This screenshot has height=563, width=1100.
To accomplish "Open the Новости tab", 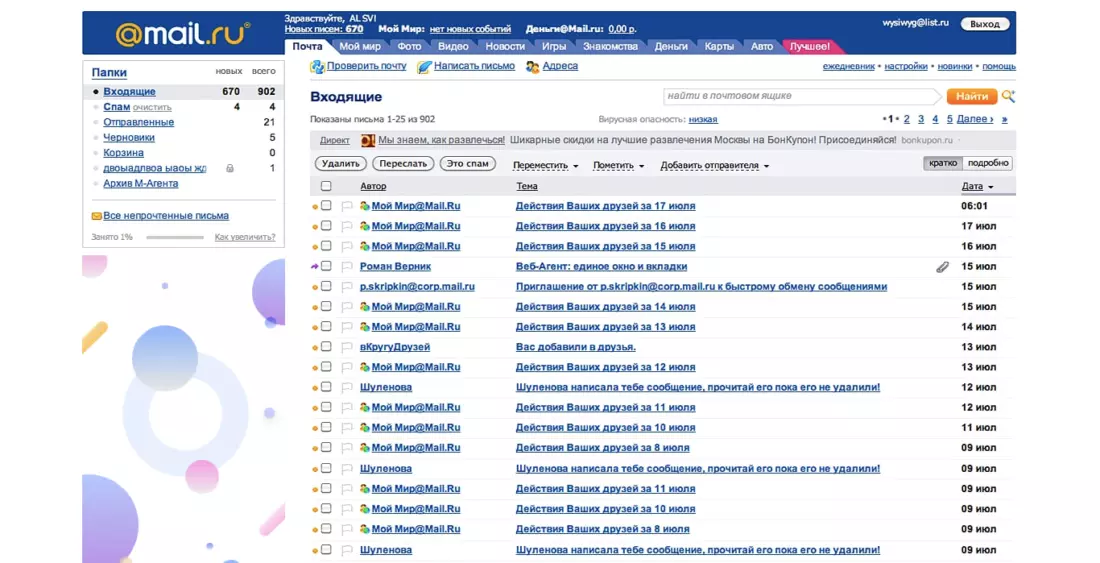I will (505, 46).
